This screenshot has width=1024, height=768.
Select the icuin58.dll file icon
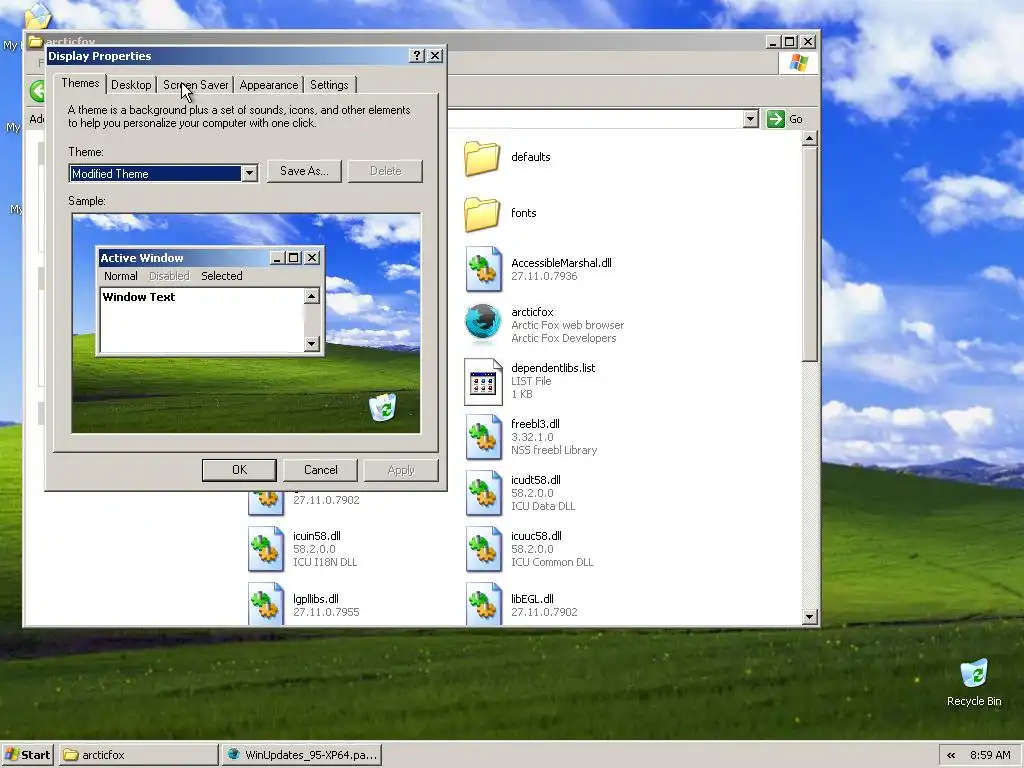pyautogui.click(x=266, y=549)
